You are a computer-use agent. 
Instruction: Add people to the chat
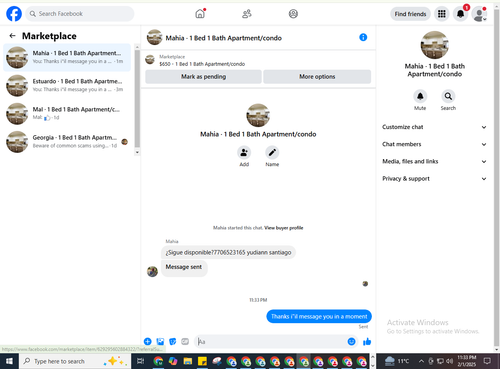point(244,153)
